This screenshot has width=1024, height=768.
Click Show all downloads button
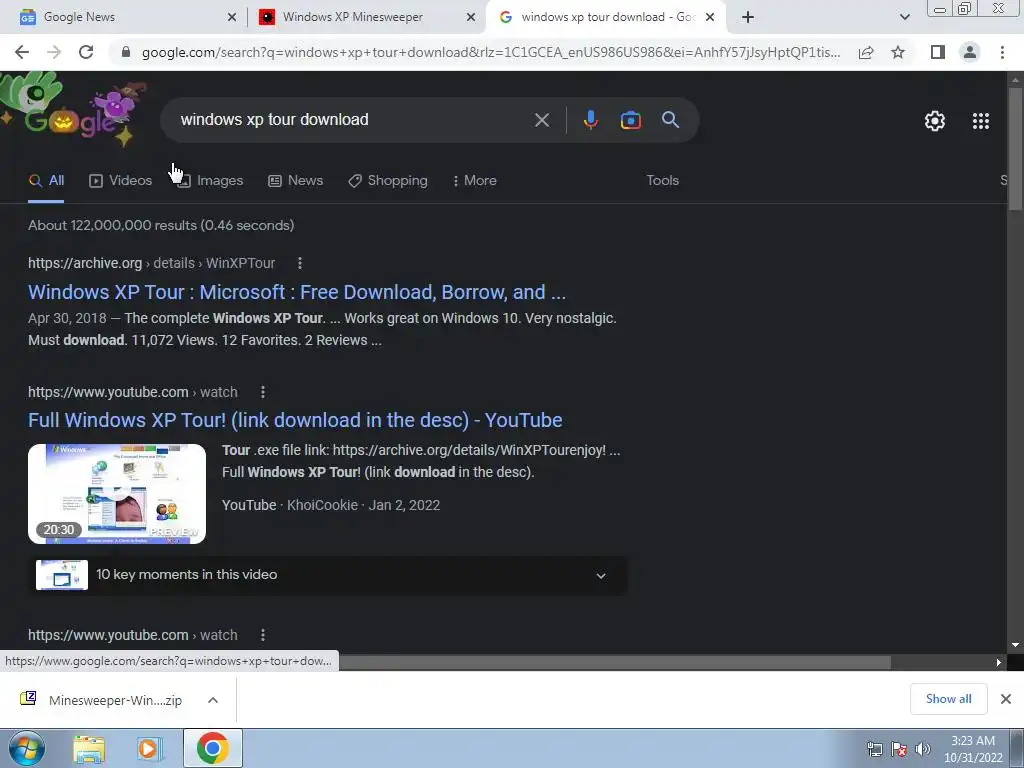948,699
